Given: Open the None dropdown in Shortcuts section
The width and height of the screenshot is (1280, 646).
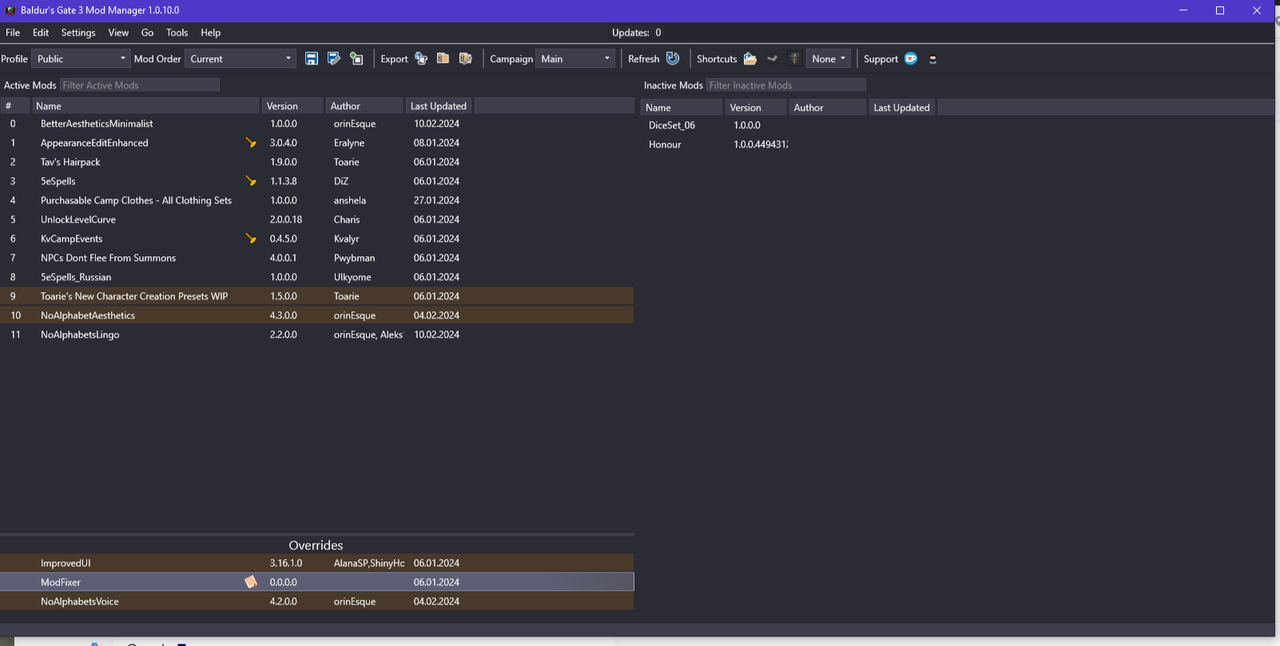Looking at the screenshot, I should tap(829, 59).
